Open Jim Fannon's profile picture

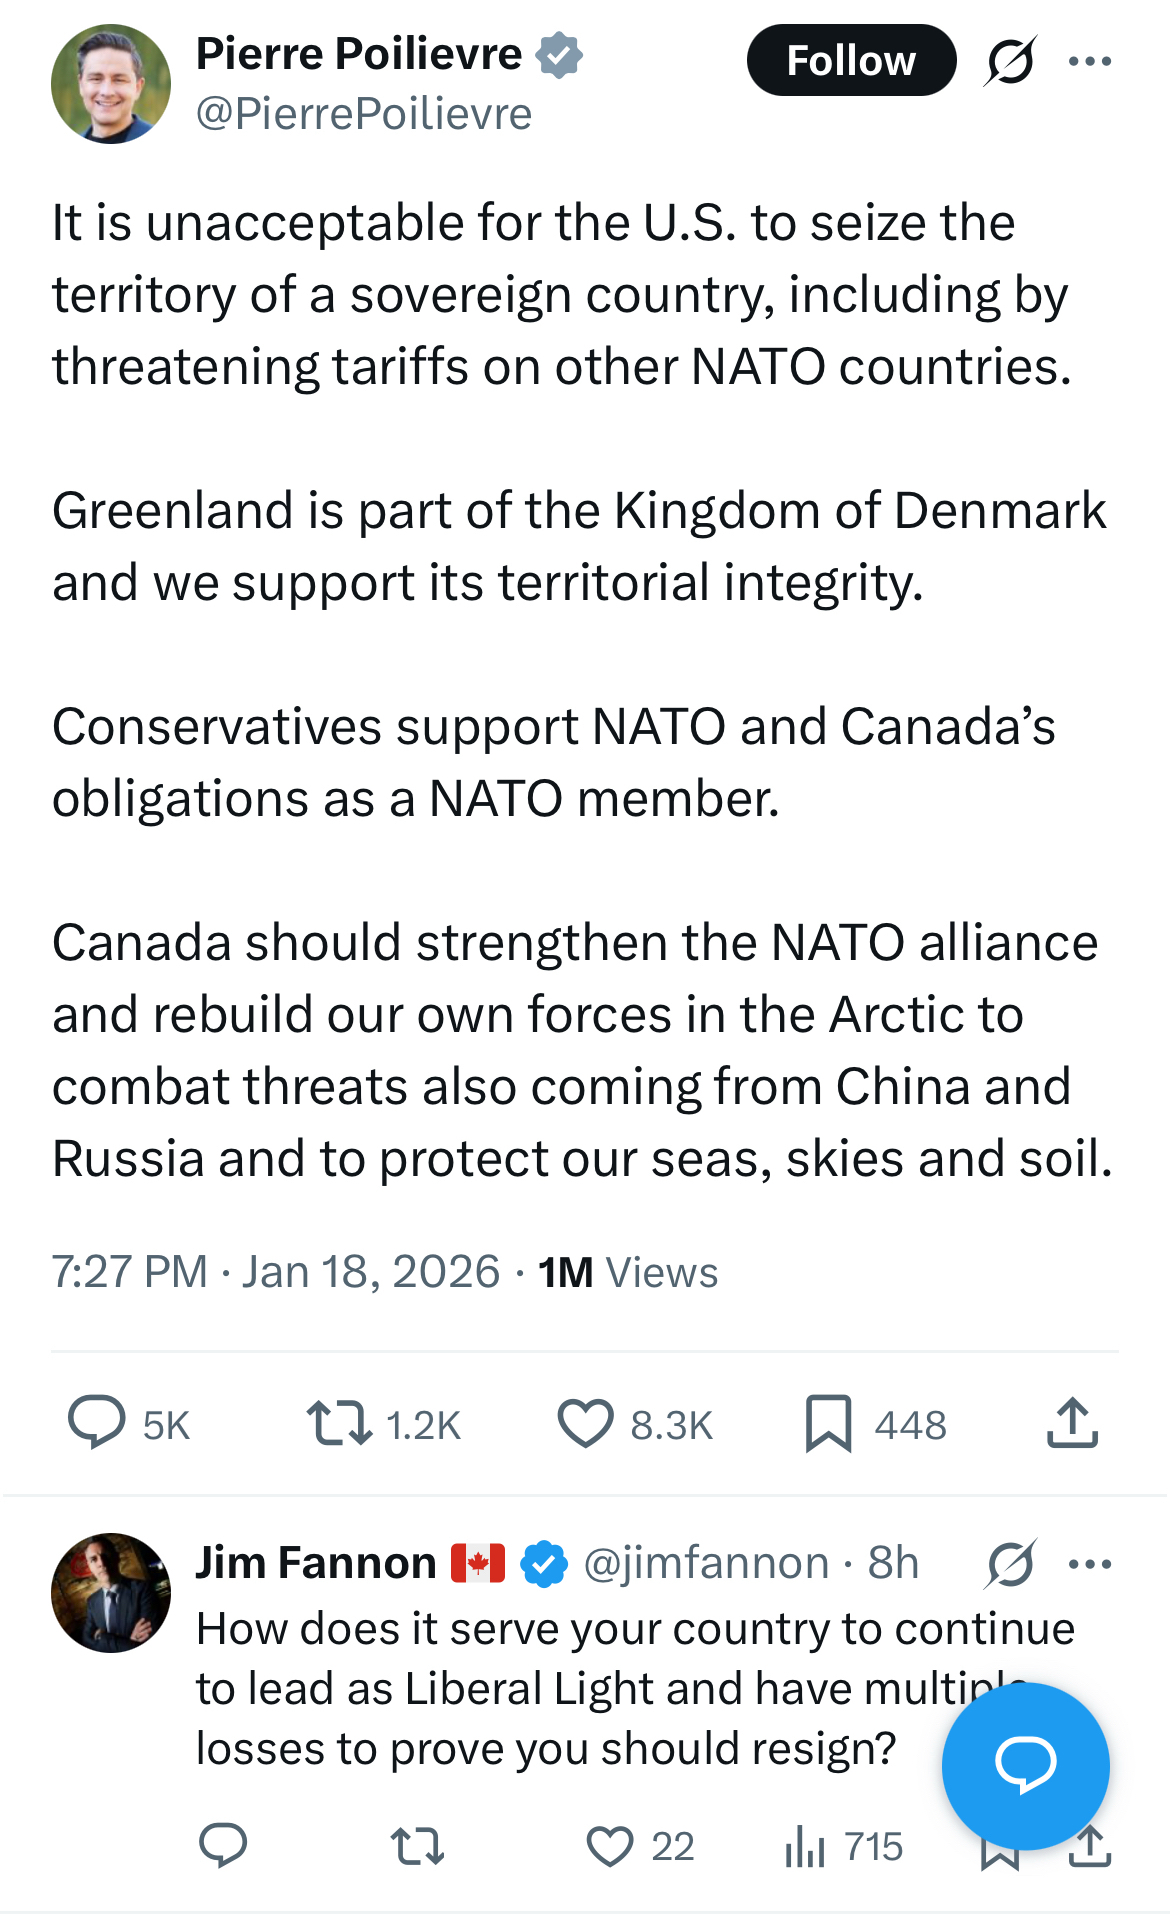tap(111, 1592)
